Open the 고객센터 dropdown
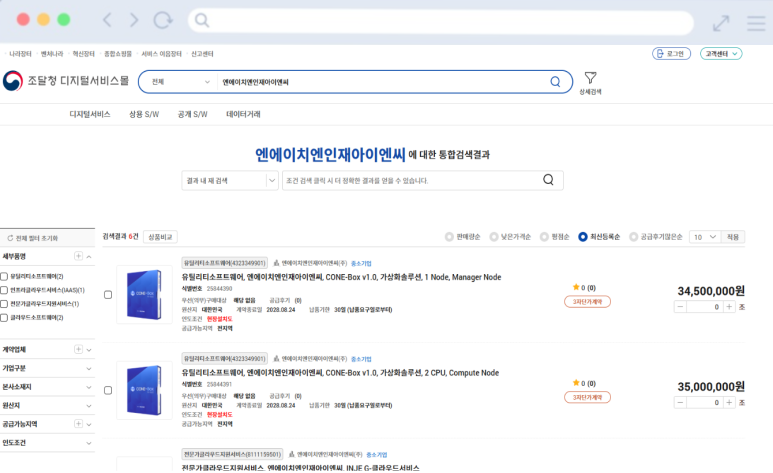The image size is (773, 473). pos(721,54)
